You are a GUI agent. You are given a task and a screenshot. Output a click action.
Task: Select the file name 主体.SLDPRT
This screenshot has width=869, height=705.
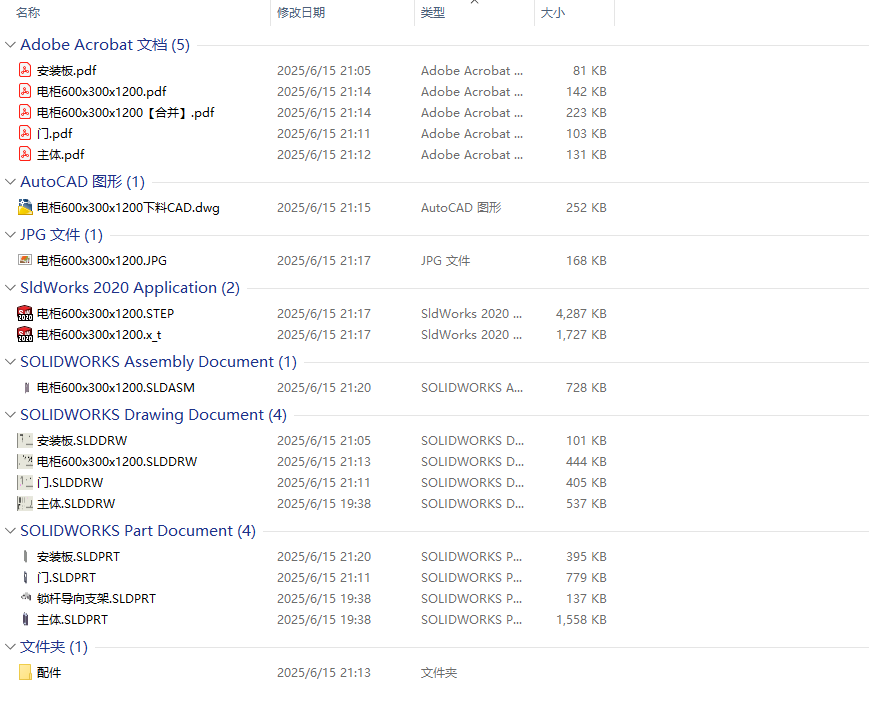[x=72, y=620]
